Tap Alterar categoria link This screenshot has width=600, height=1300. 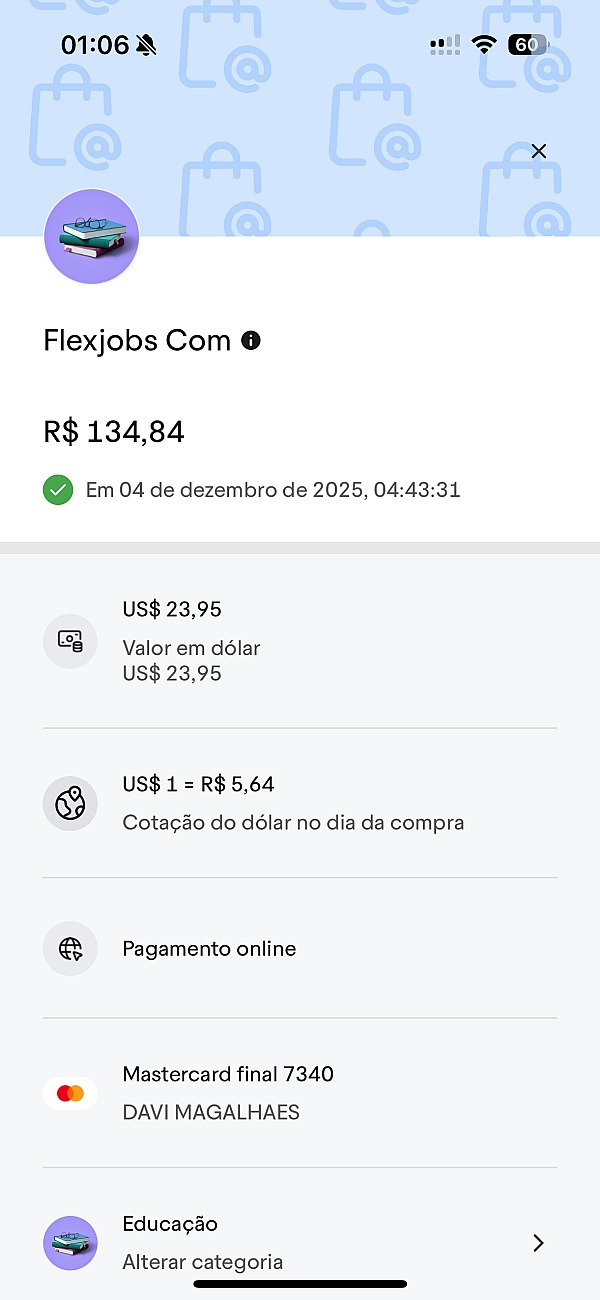pyautogui.click(x=202, y=1262)
